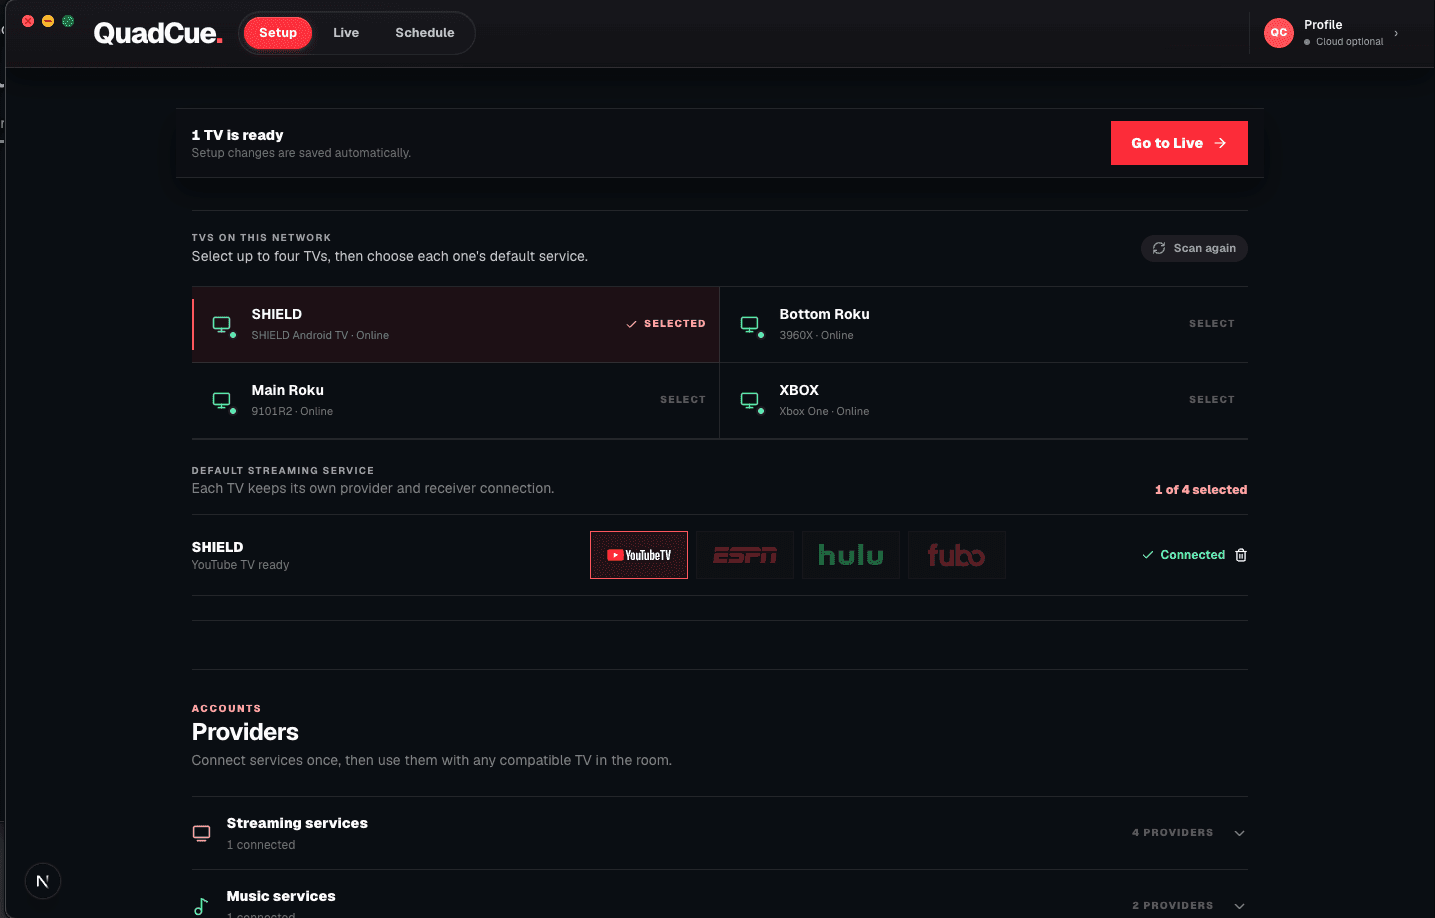The height and width of the screenshot is (918, 1435).
Task: Click the Providers heading
Action: pyautogui.click(x=245, y=732)
